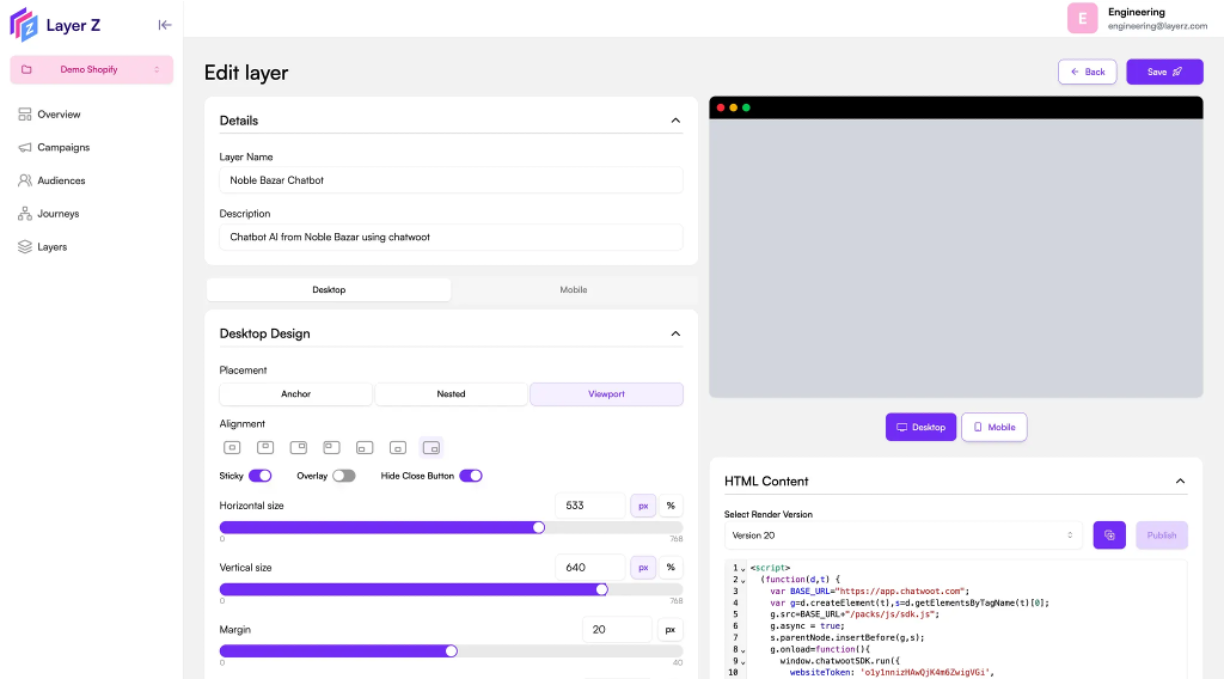Pick the bottom-left alignment icon
The height and width of the screenshot is (680, 1224).
[365, 448]
